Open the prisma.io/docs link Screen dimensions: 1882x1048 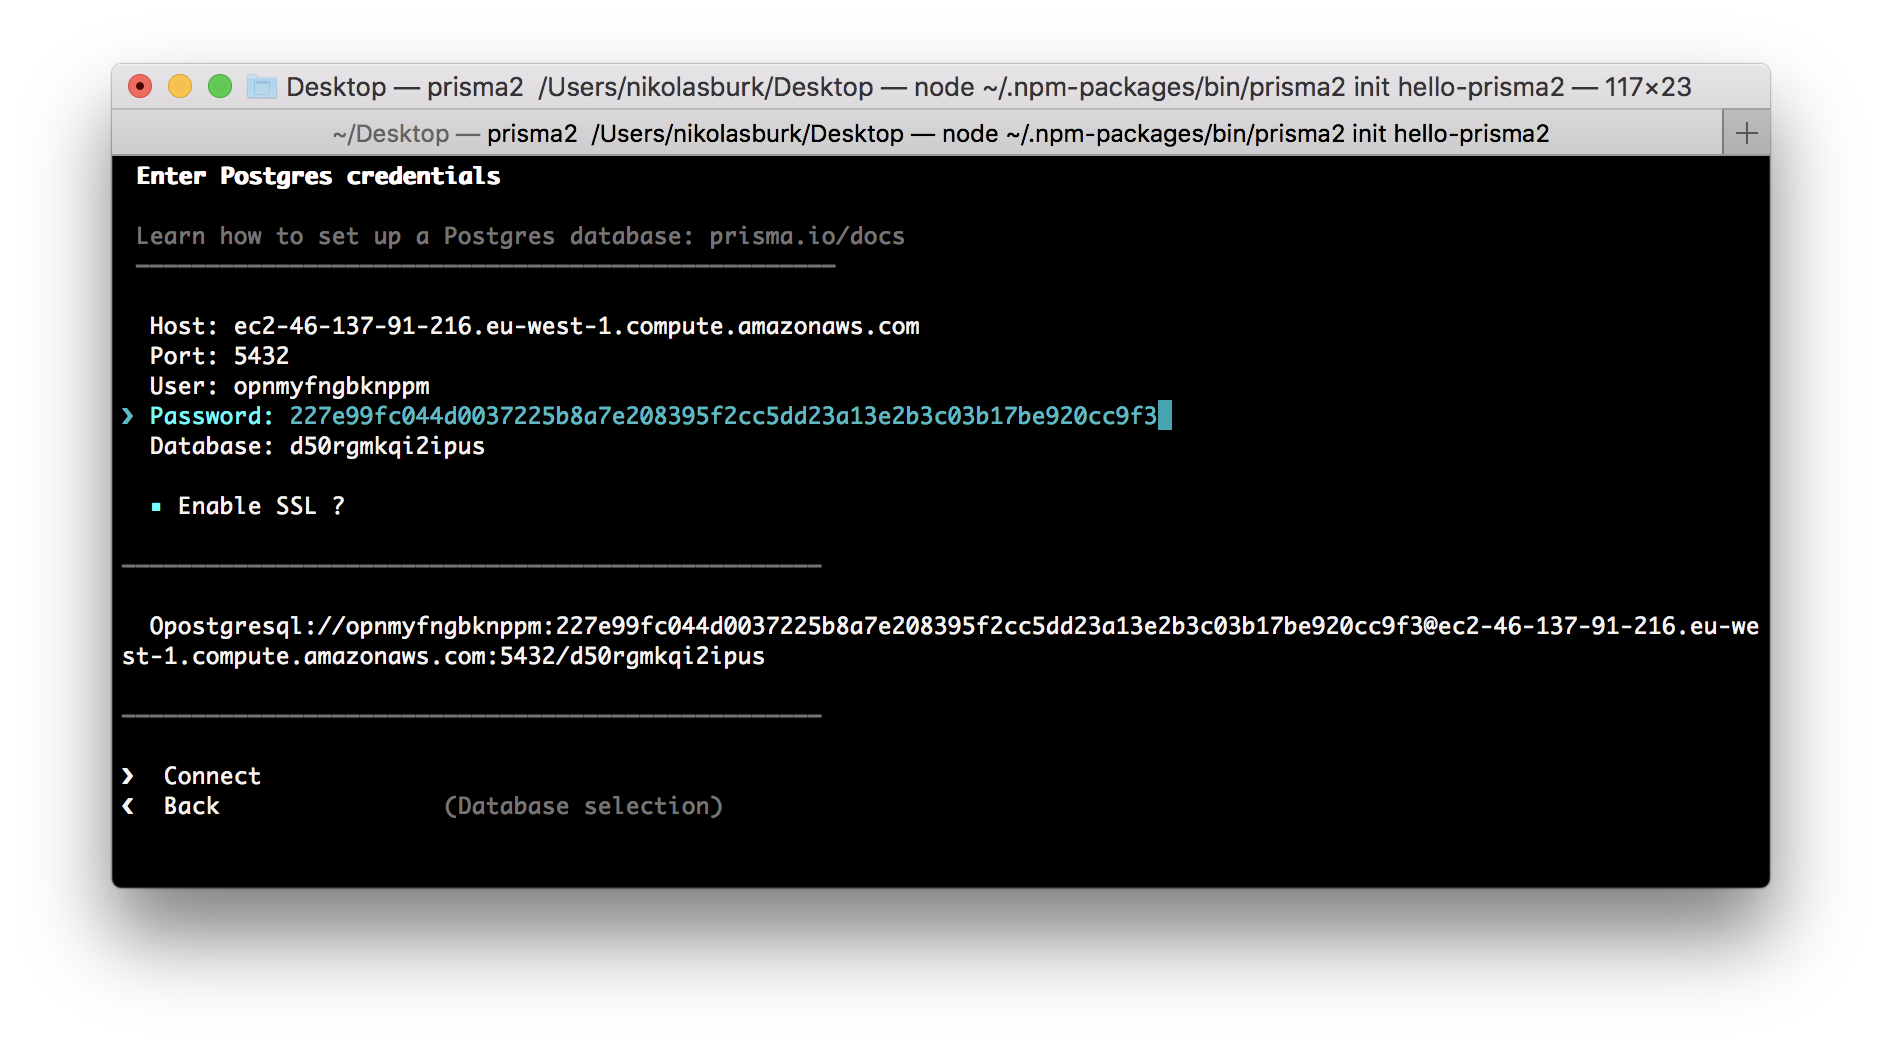coord(807,236)
